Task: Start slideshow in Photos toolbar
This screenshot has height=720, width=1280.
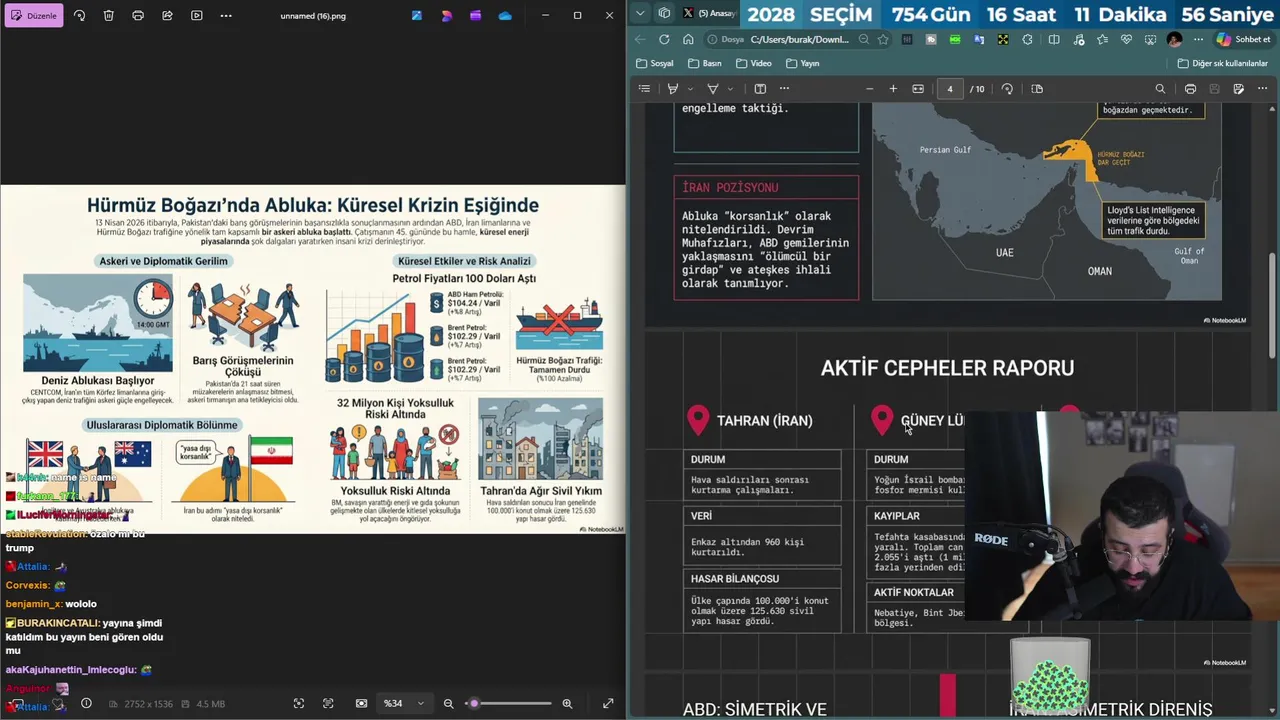Action: (x=196, y=16)
